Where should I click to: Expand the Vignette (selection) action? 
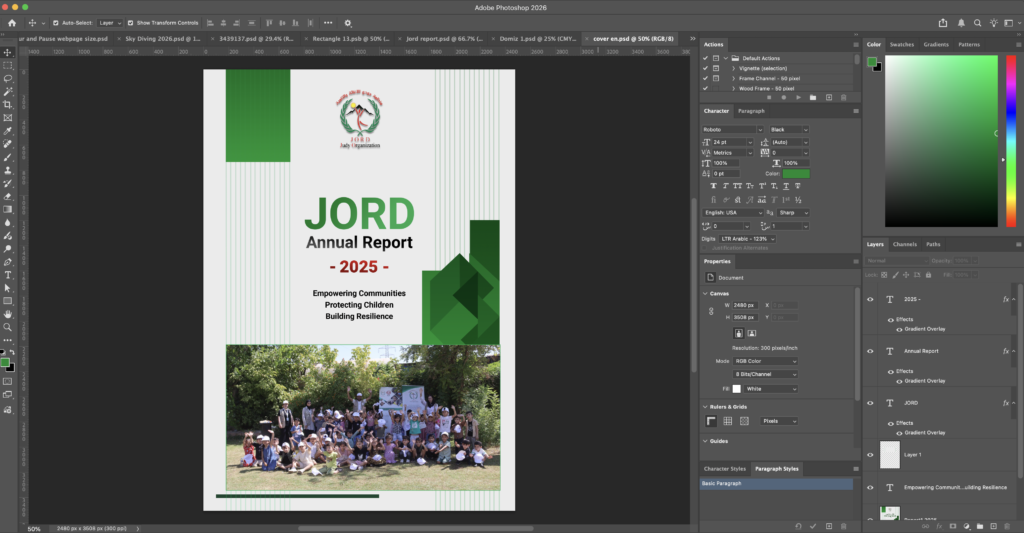click(x=734, y=68)
